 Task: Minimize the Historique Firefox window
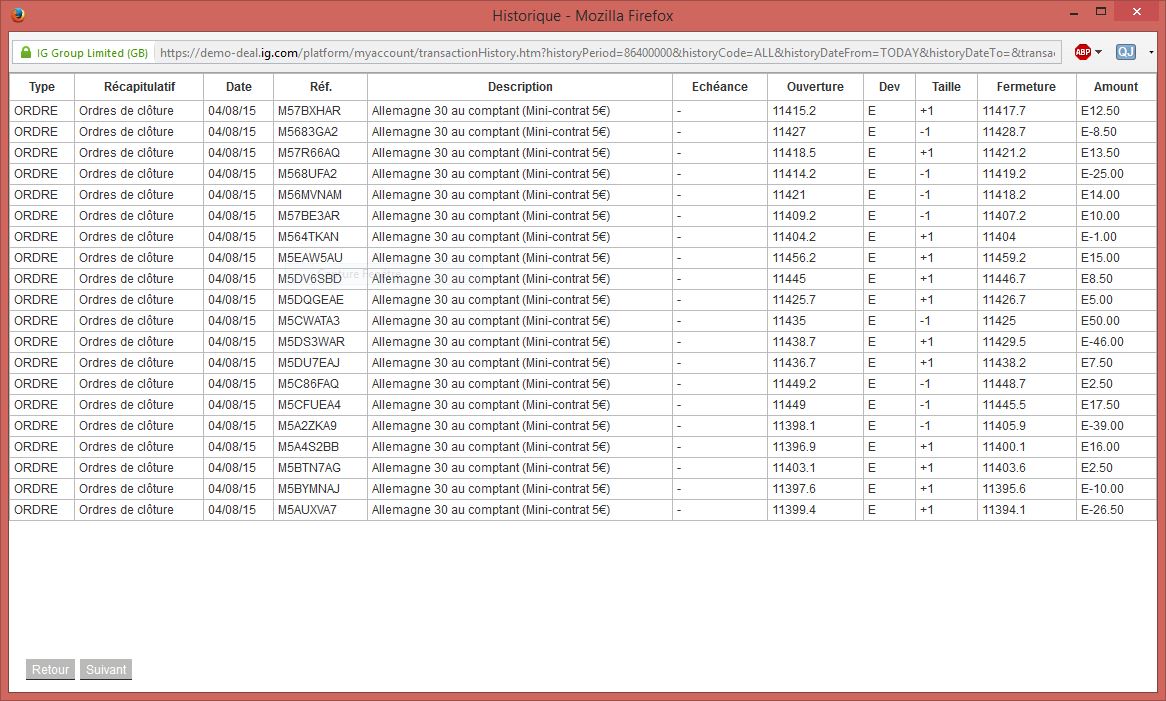(1074, 13)
